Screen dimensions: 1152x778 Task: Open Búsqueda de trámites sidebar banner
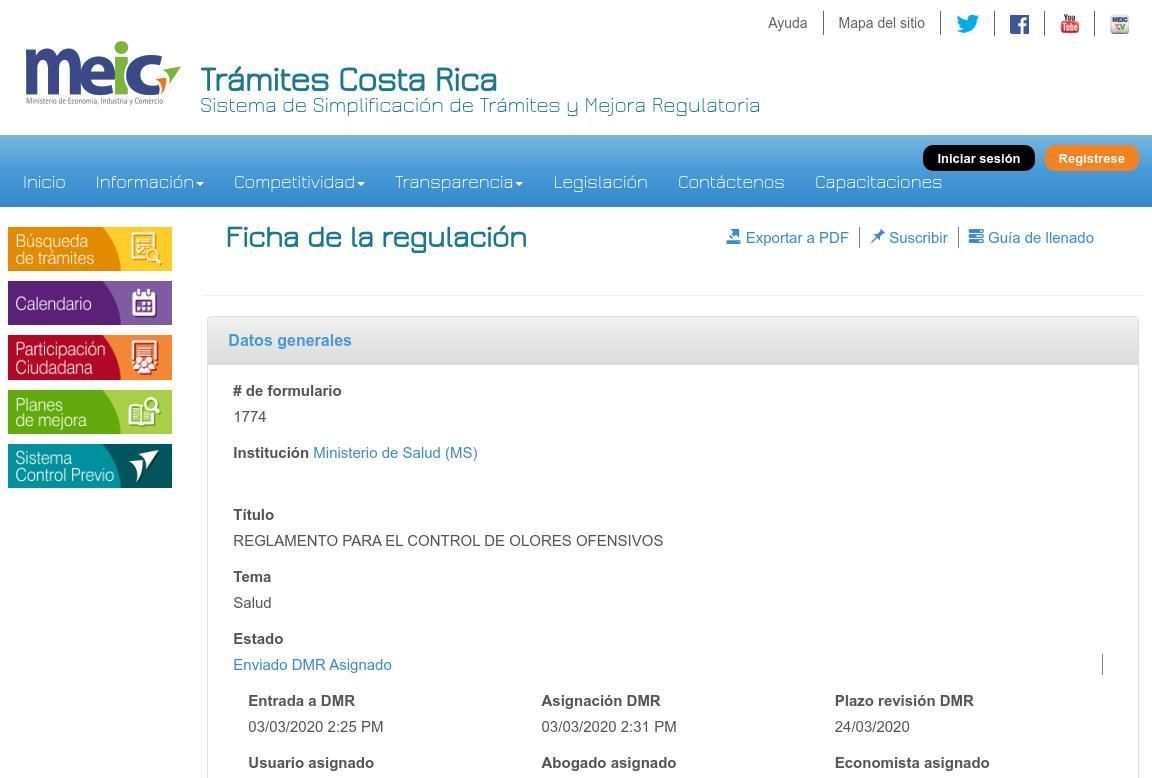point(90,249)
